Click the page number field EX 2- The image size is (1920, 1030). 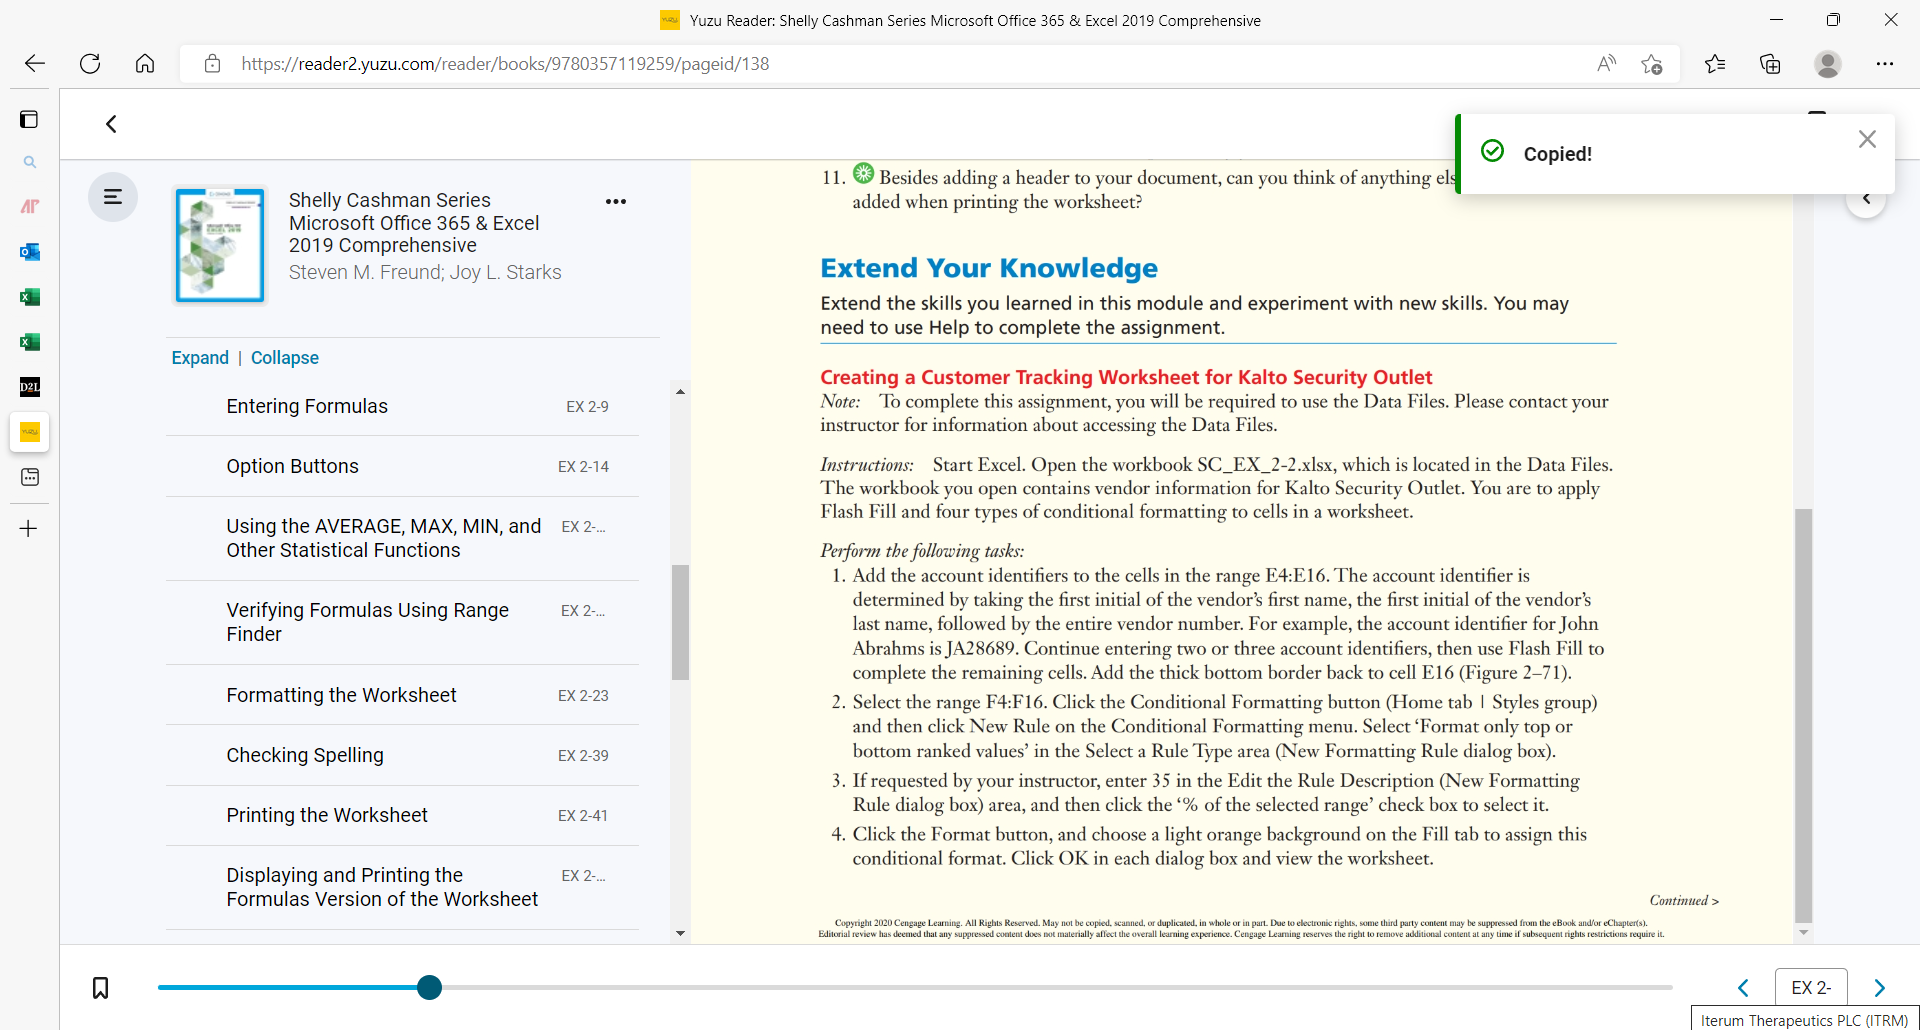coord(1811,988)
